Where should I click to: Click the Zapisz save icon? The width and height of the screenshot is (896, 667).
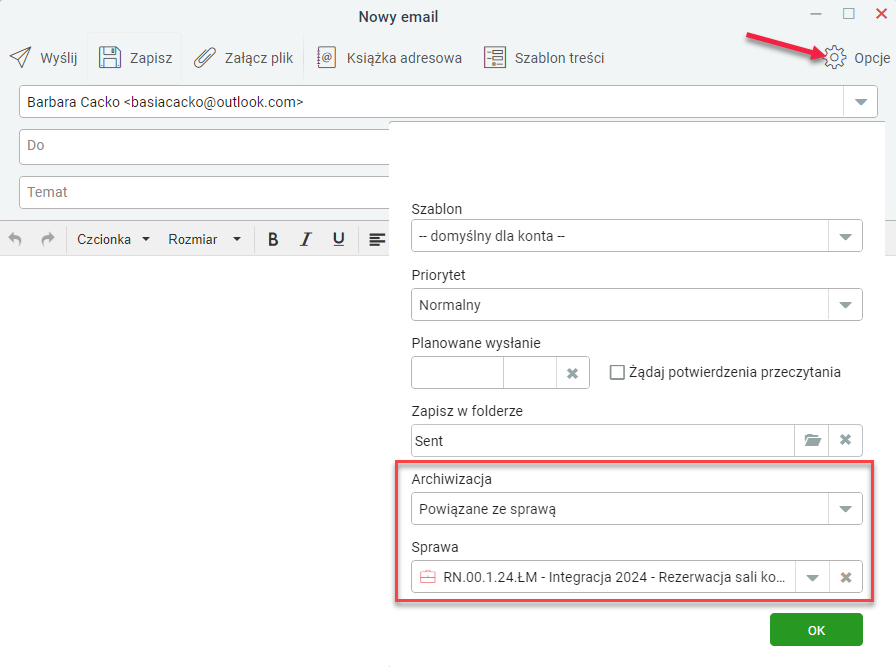click(x=110, y=58)
